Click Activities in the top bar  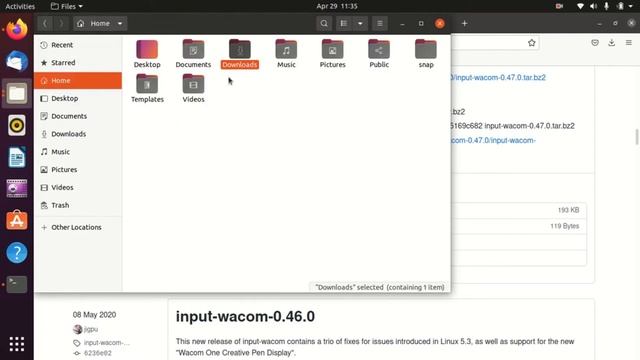pos(20,6)
